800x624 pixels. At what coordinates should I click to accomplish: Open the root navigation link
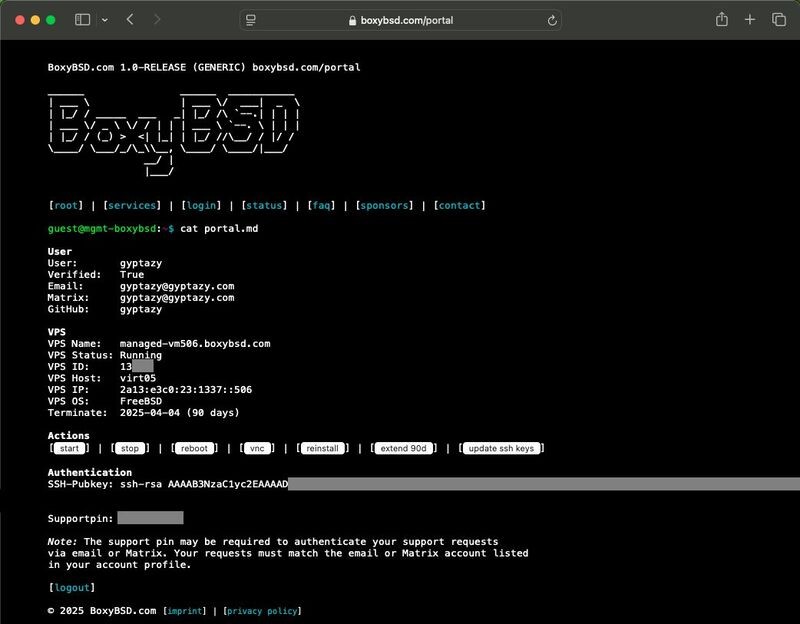(65, 206)
